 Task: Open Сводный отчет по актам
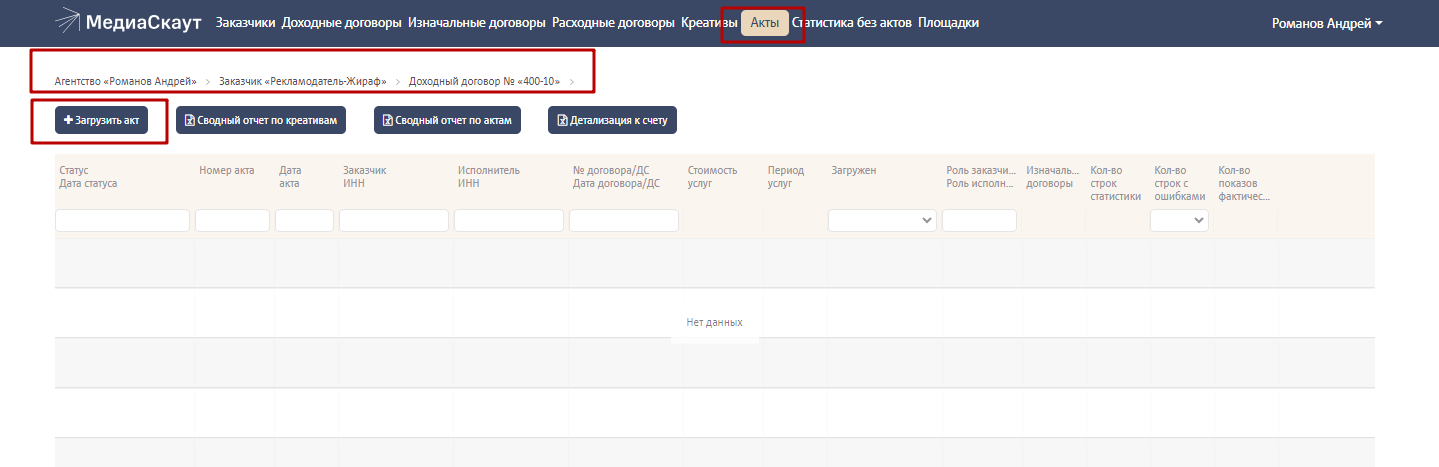coord(448,120)
